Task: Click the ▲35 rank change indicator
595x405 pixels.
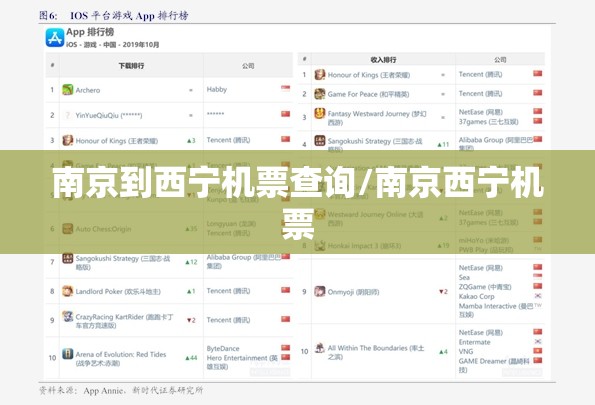Action: point(191,229)
